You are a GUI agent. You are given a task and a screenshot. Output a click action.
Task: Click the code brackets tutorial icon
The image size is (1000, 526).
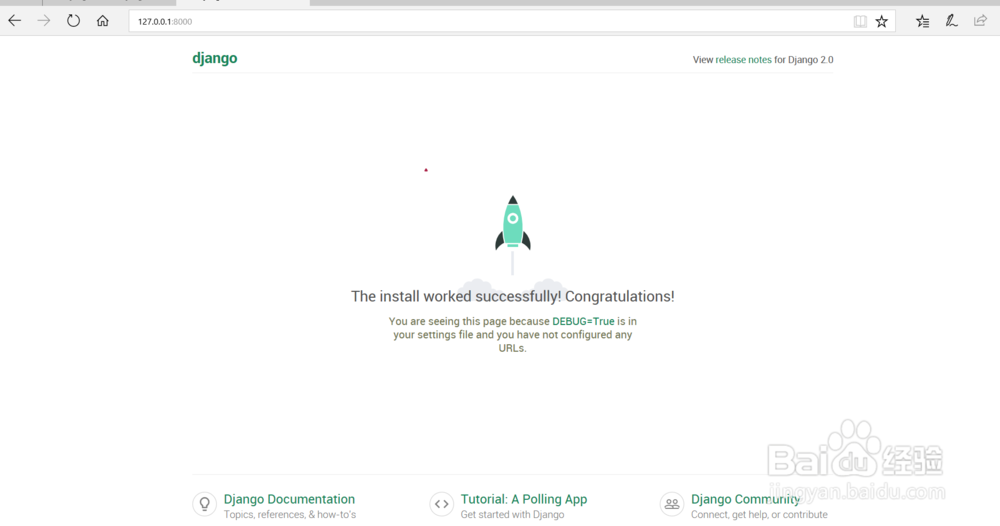tap(441, 504)
